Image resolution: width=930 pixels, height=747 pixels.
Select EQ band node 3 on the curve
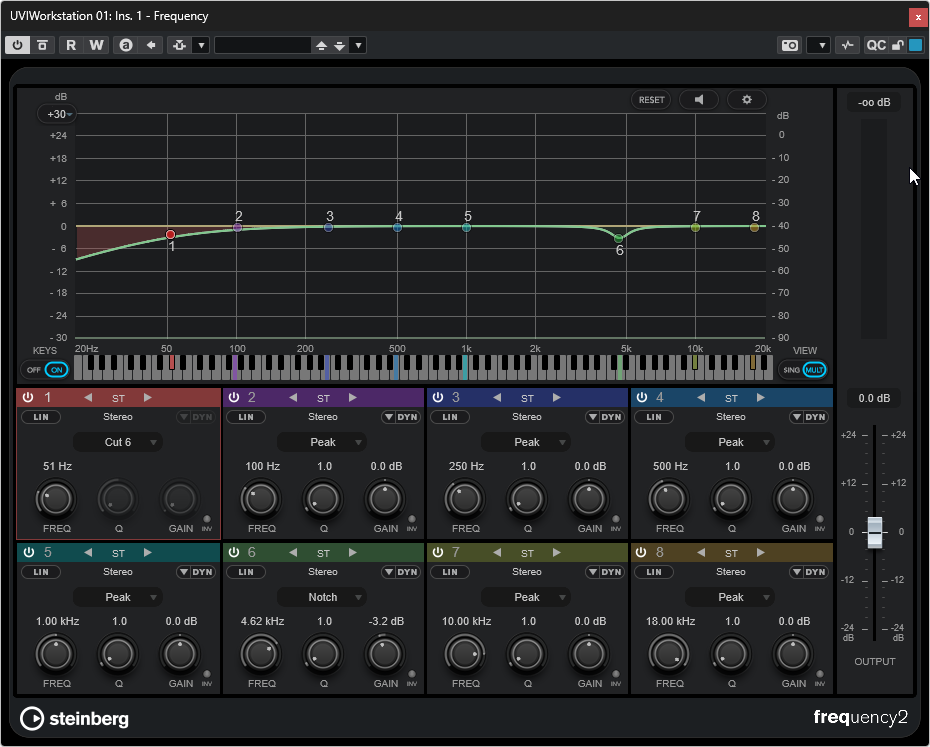[329, 227]
